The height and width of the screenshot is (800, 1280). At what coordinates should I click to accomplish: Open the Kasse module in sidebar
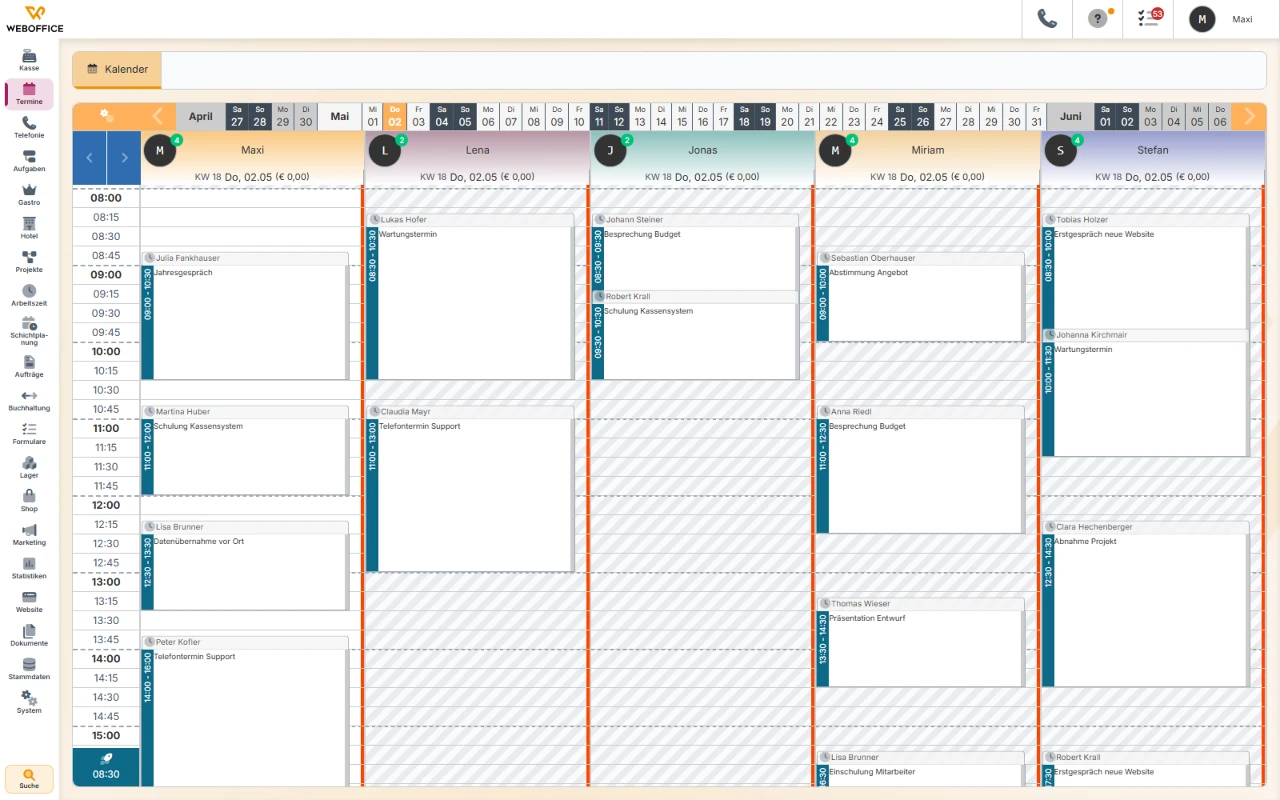(29, 60)
